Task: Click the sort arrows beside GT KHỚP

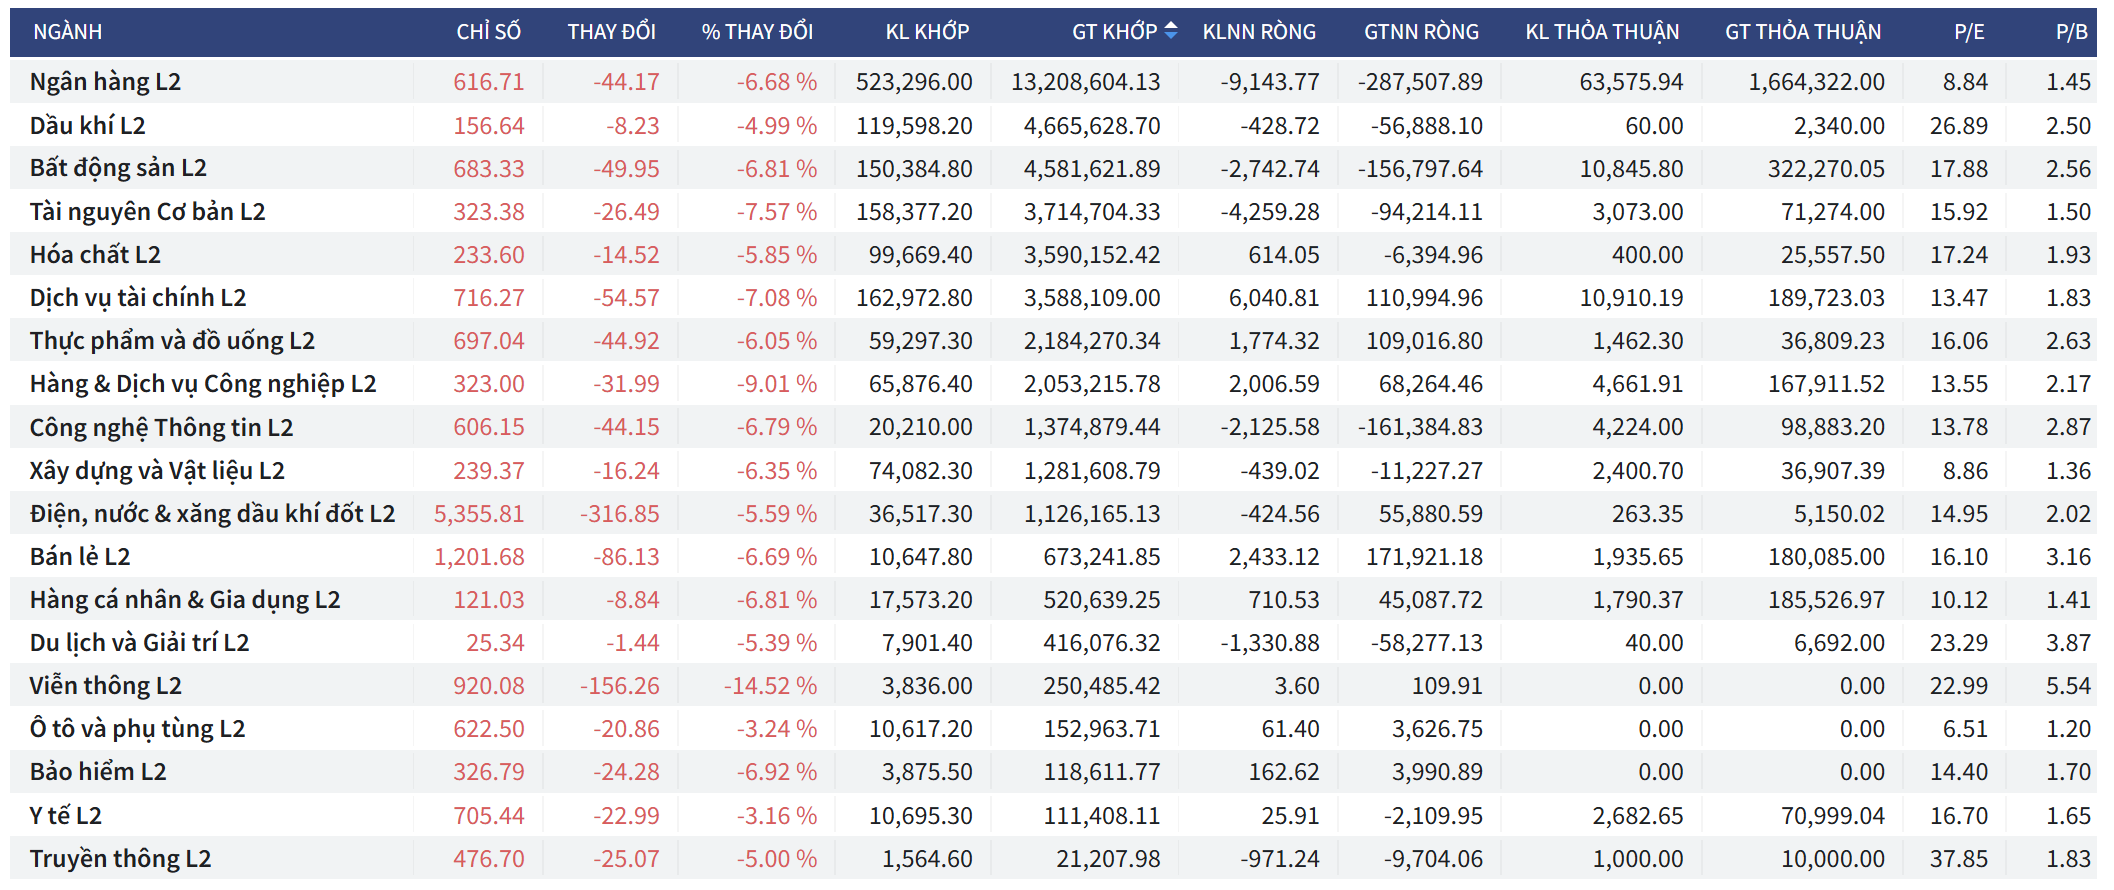Action: 1171,31
